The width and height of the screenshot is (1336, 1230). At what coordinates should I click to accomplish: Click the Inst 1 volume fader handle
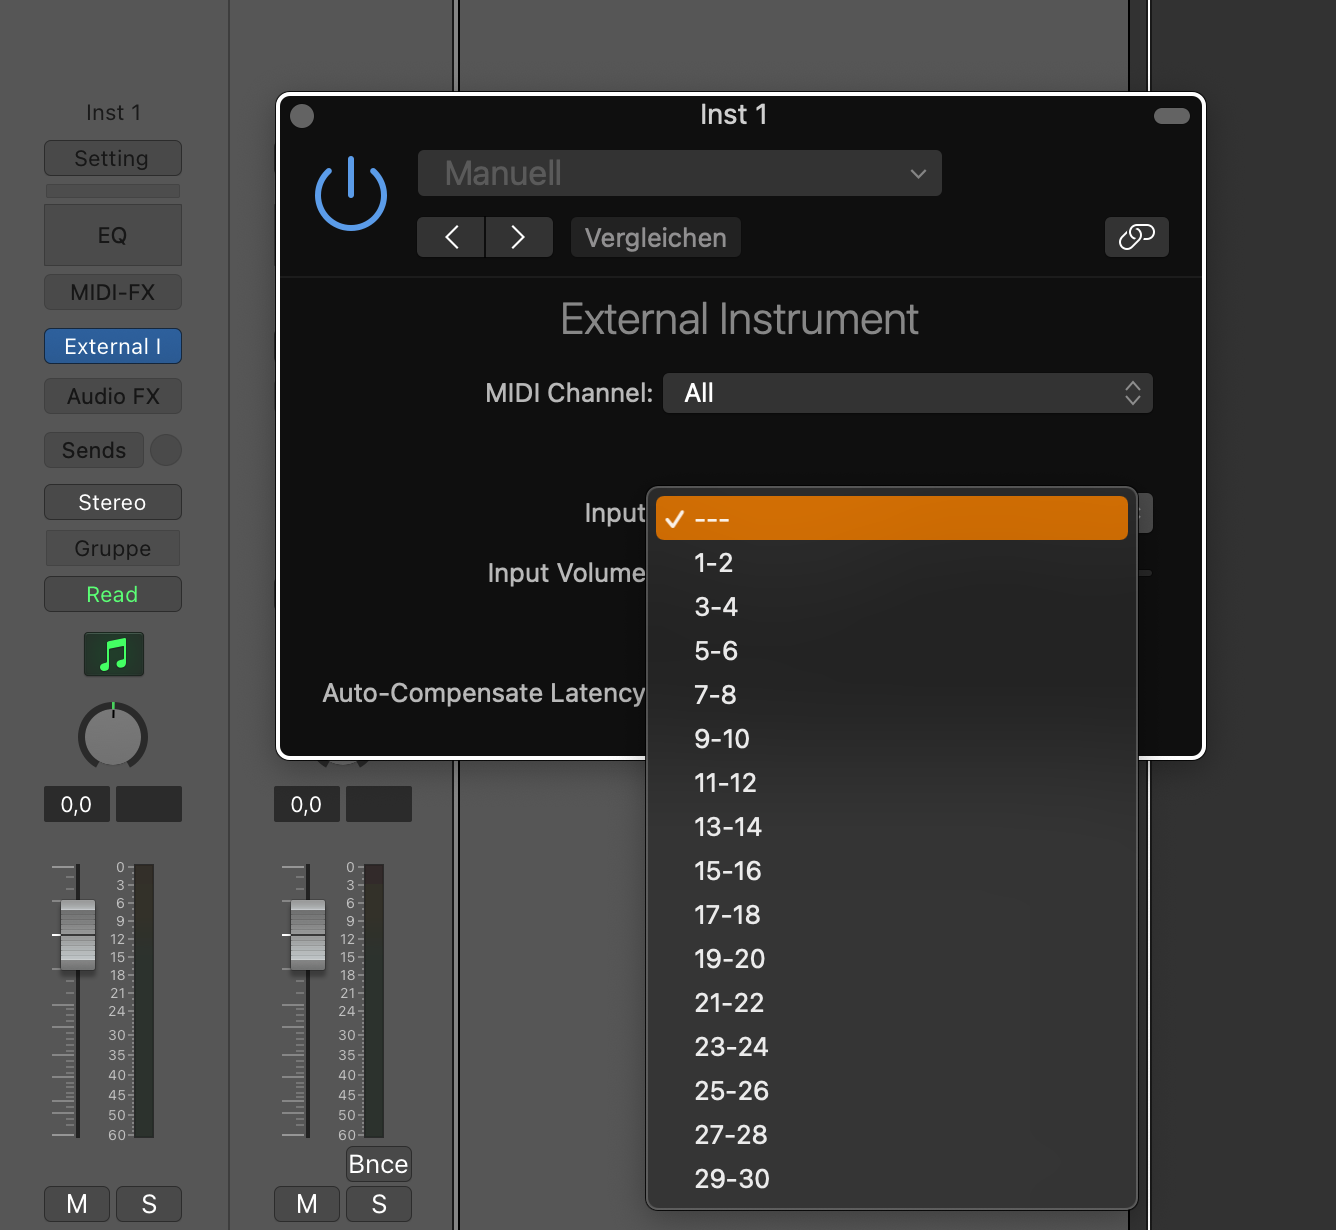(x=78, y=934)
